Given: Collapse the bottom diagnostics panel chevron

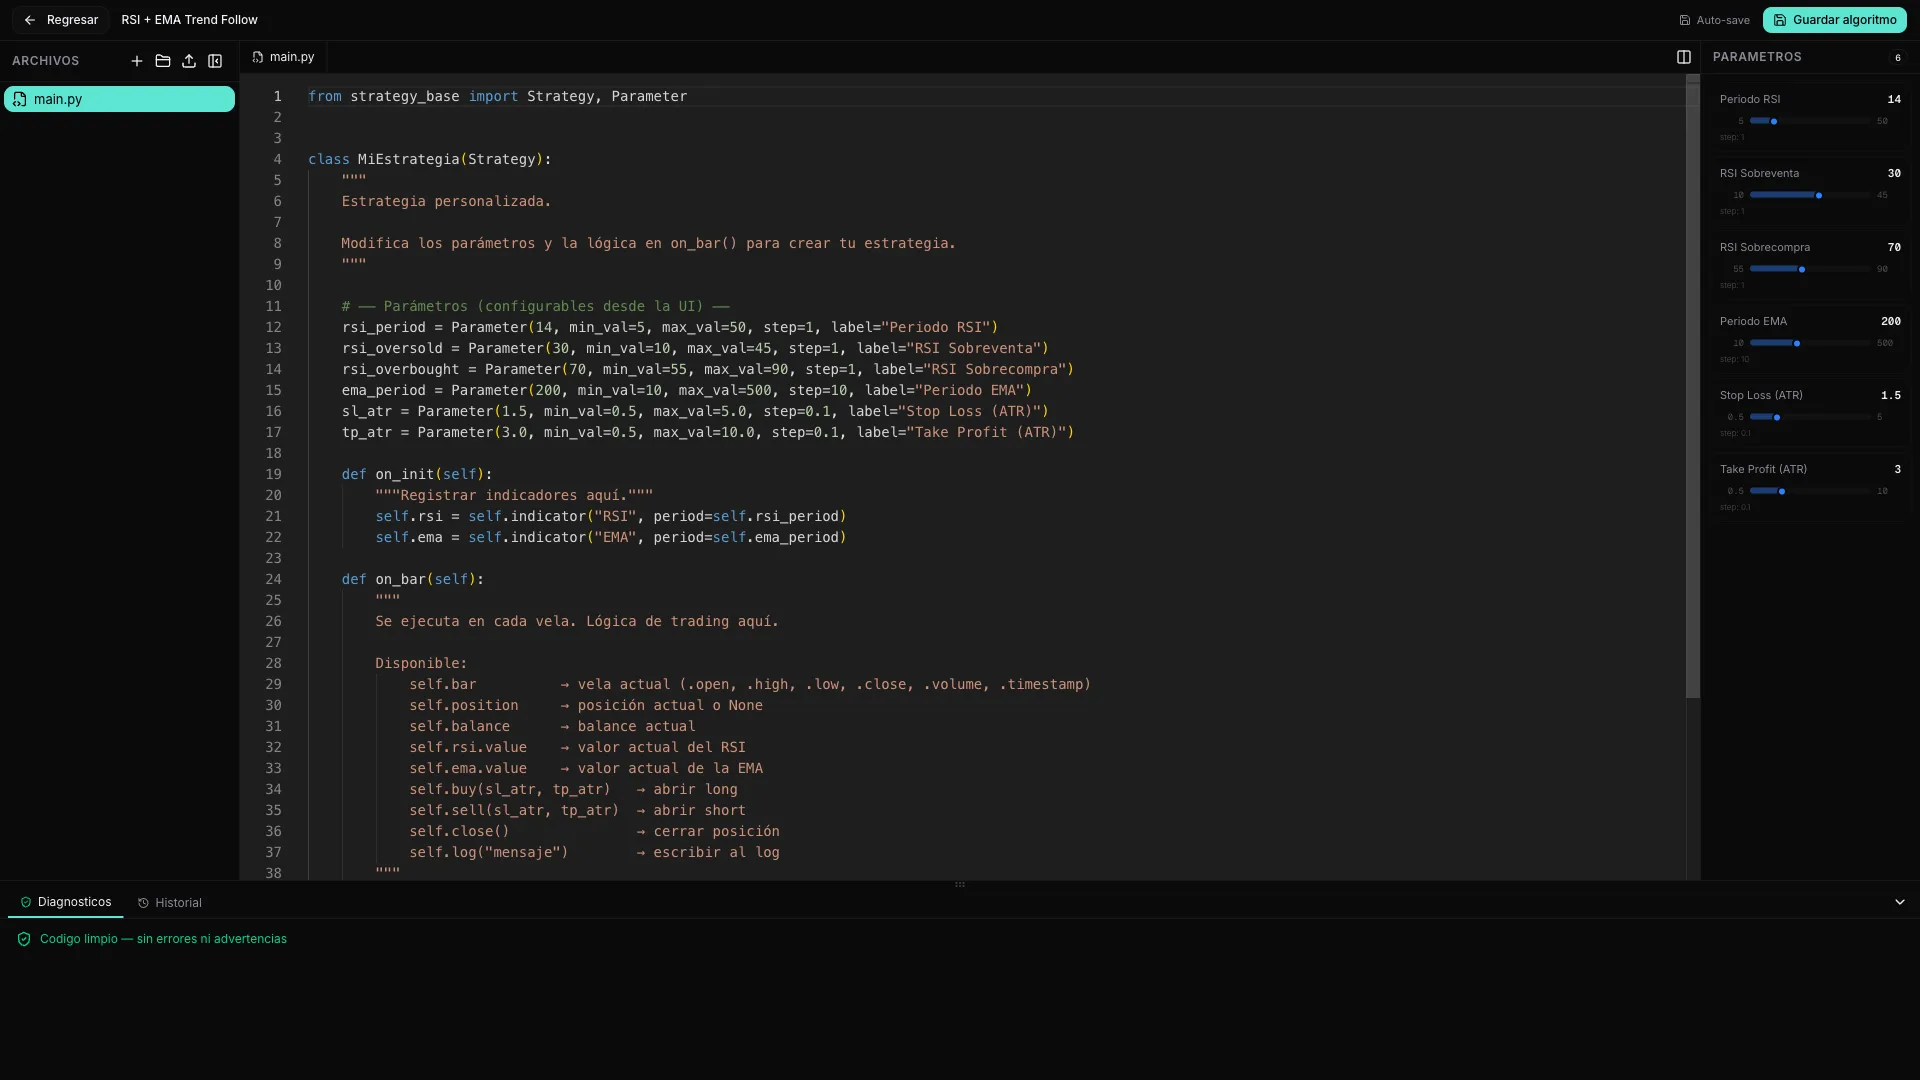Looking at the screenshot, I should (x=1899, y=902).
